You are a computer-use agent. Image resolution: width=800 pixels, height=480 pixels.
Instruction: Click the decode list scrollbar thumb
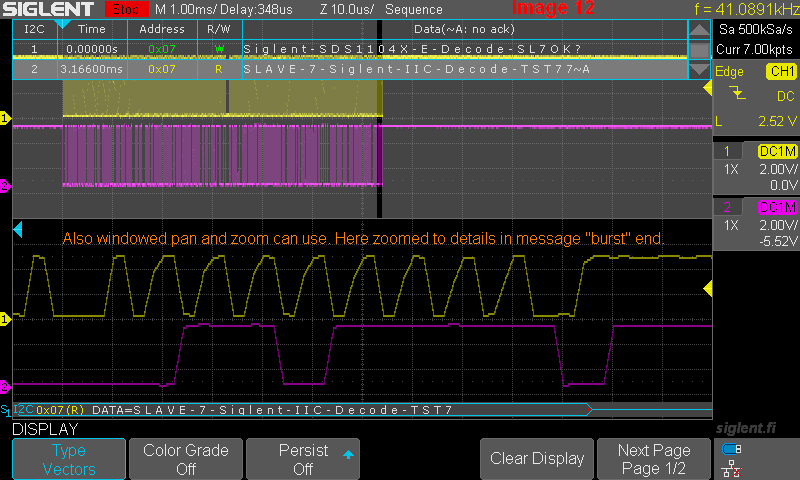pos(699,50)
